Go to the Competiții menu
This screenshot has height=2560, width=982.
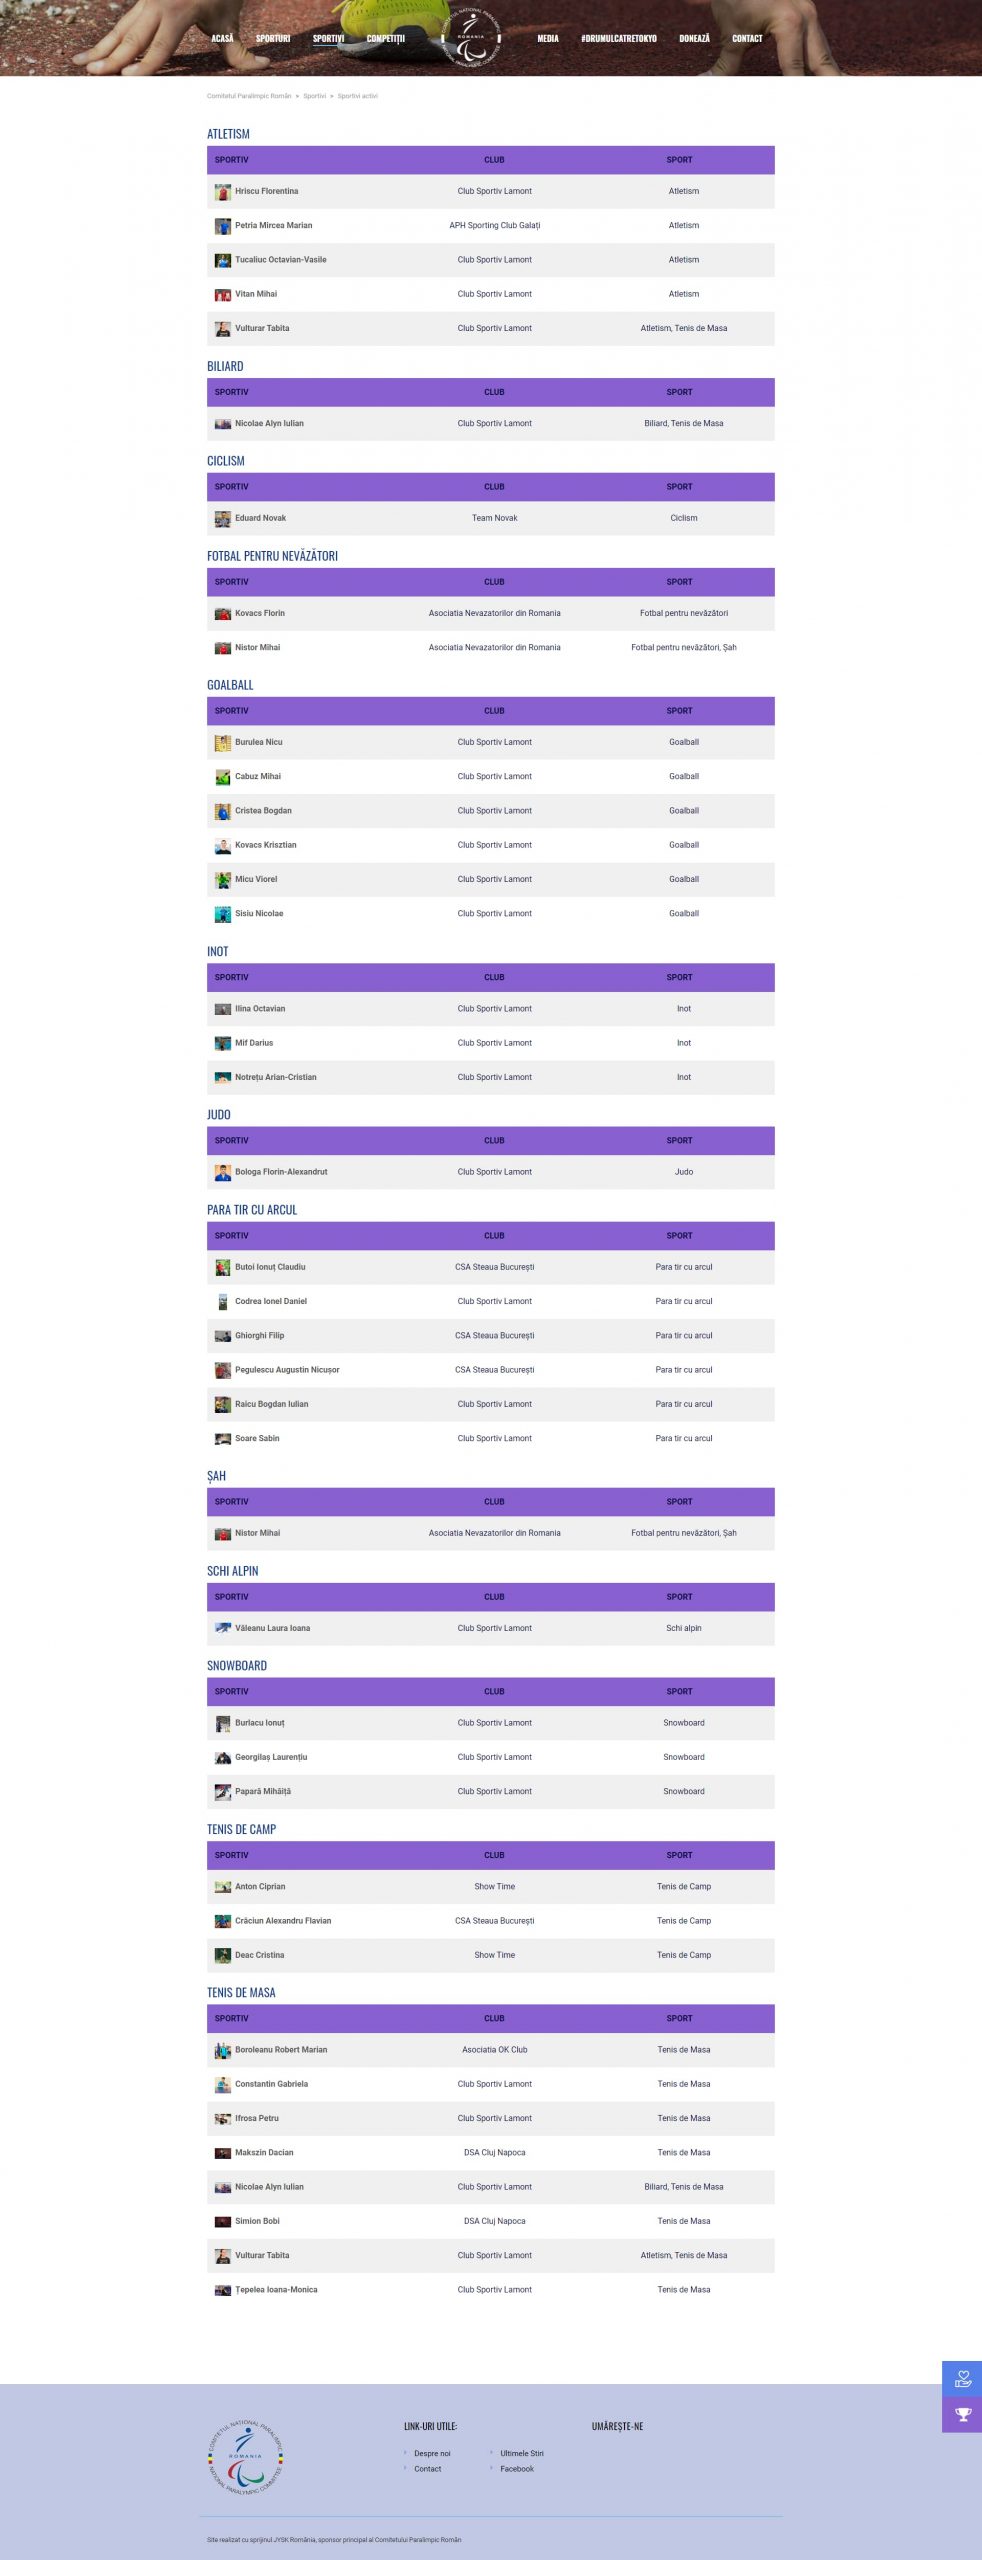tap(386, 39)
